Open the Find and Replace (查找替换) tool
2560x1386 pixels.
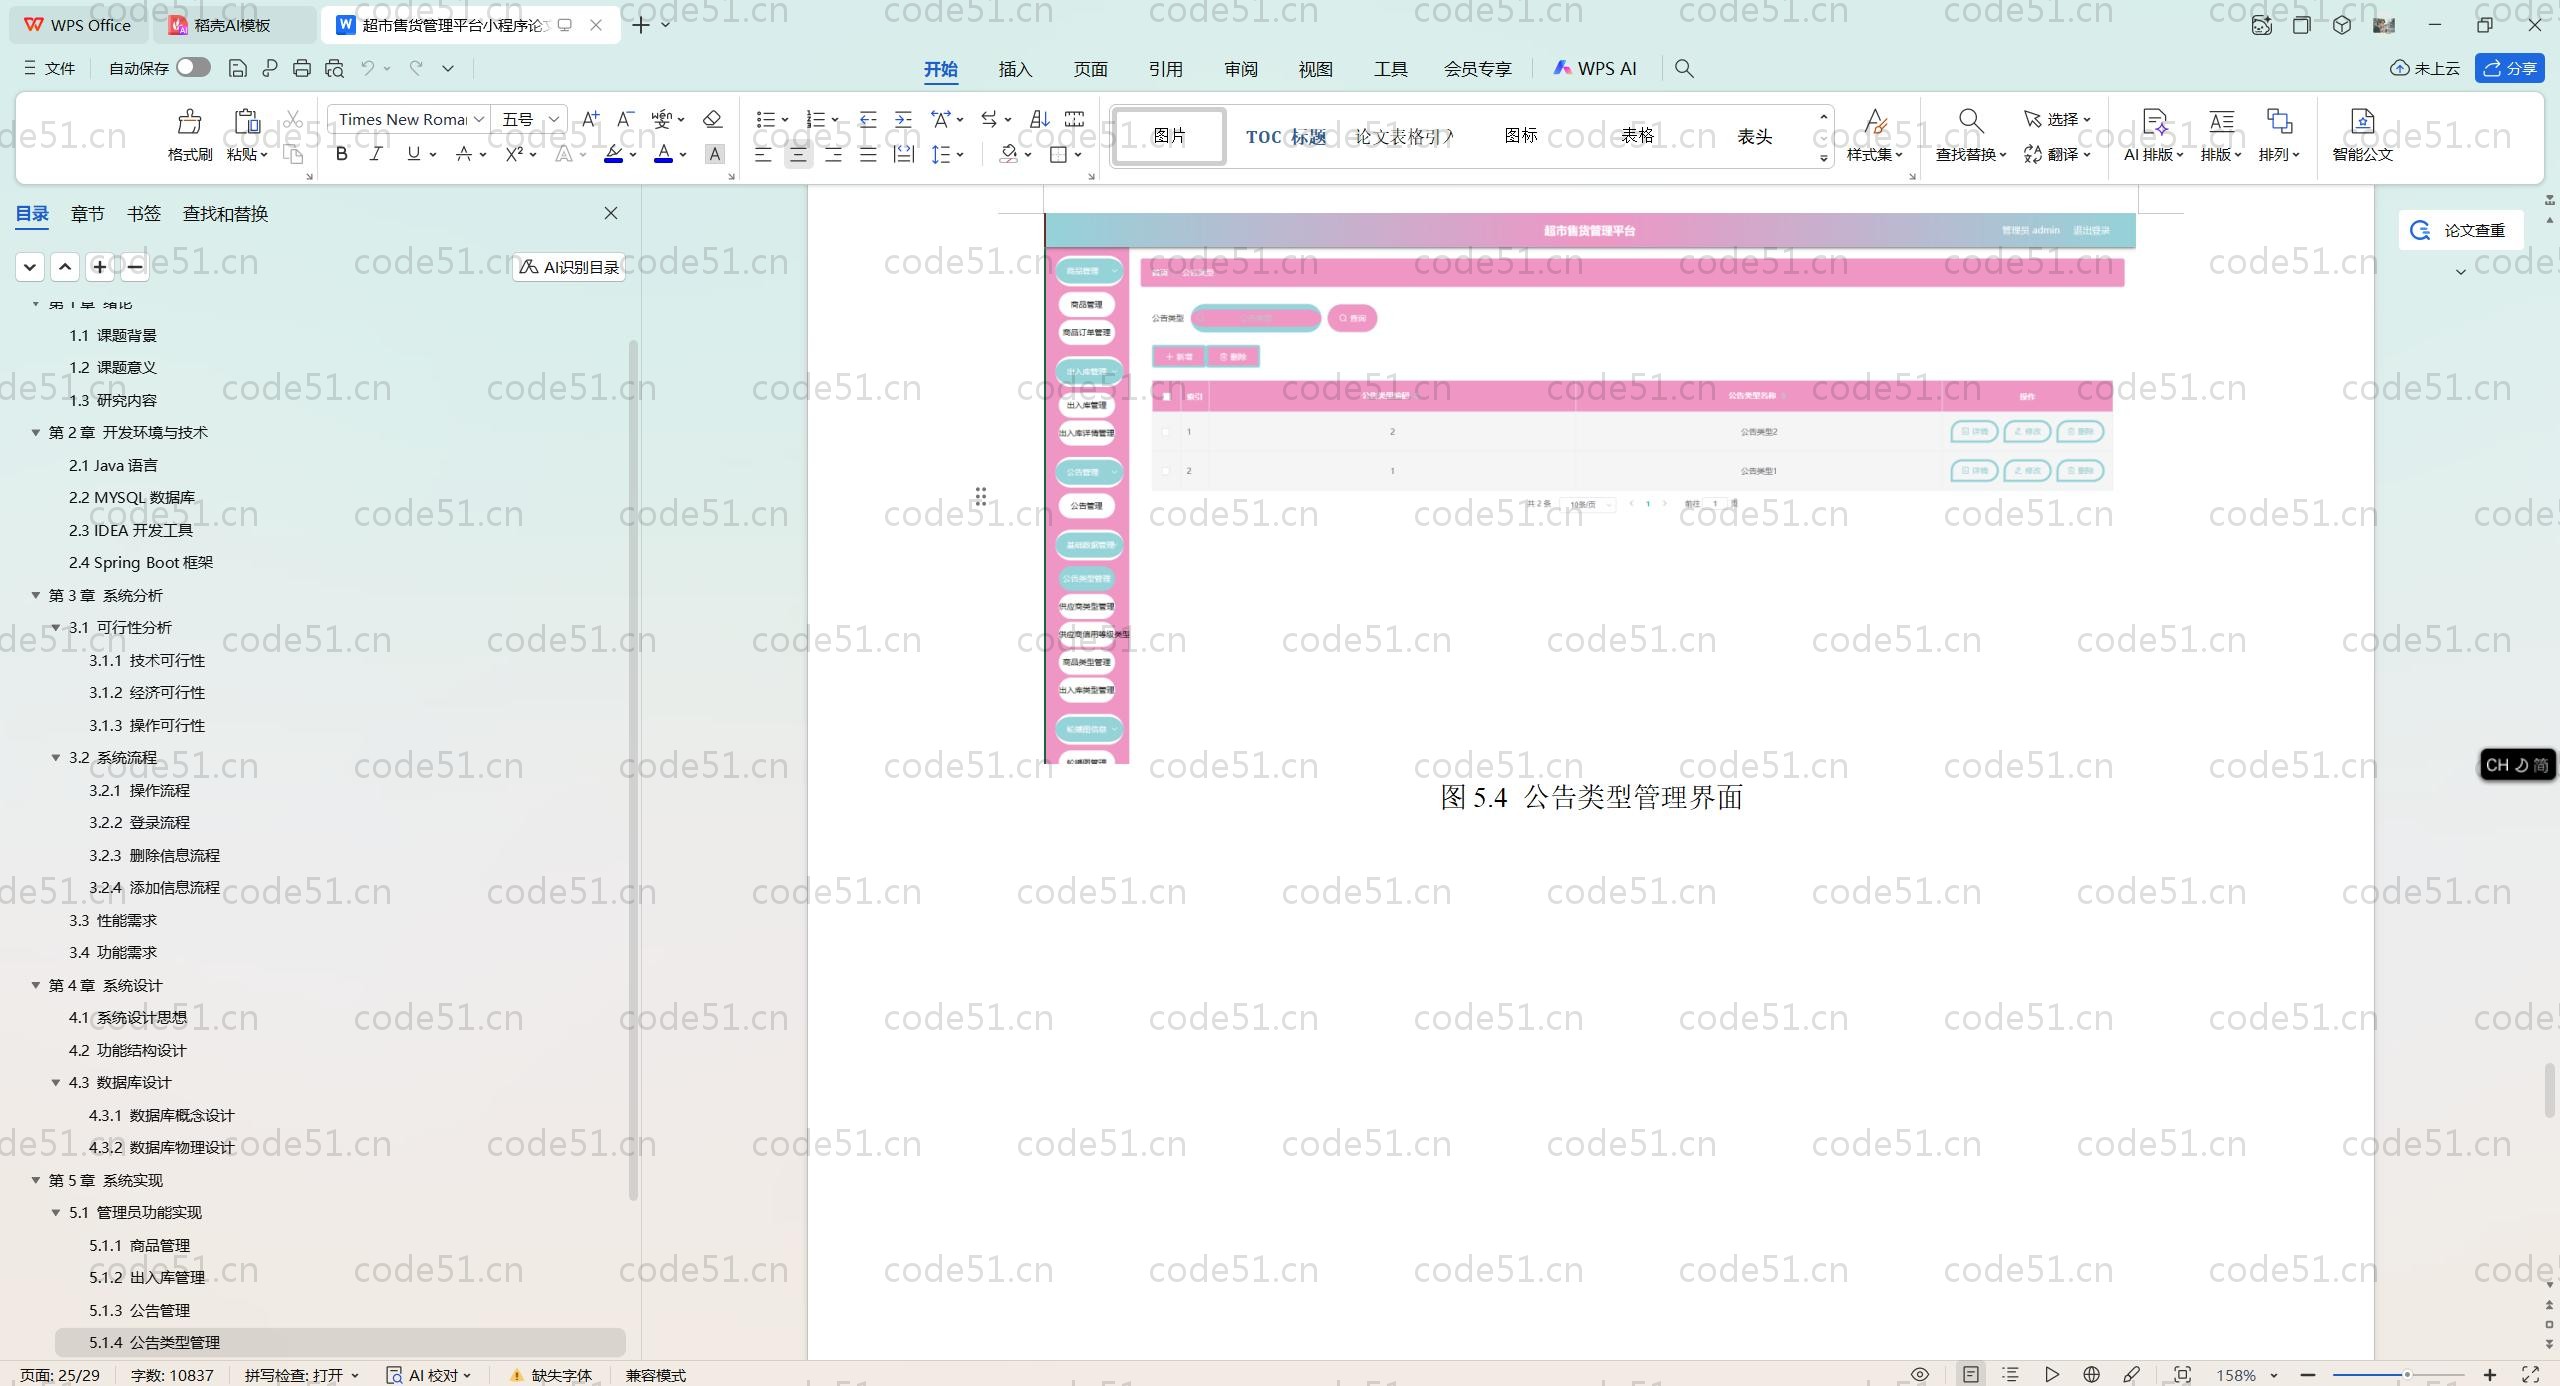tap(1970, 134)
